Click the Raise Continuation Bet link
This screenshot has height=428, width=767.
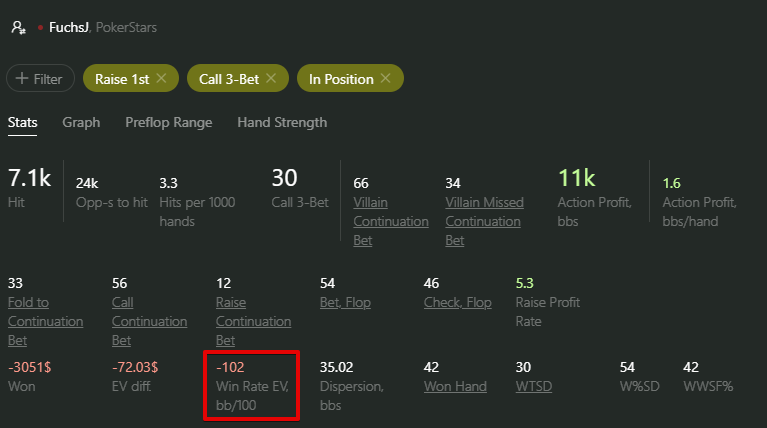(x=253, y=321)
